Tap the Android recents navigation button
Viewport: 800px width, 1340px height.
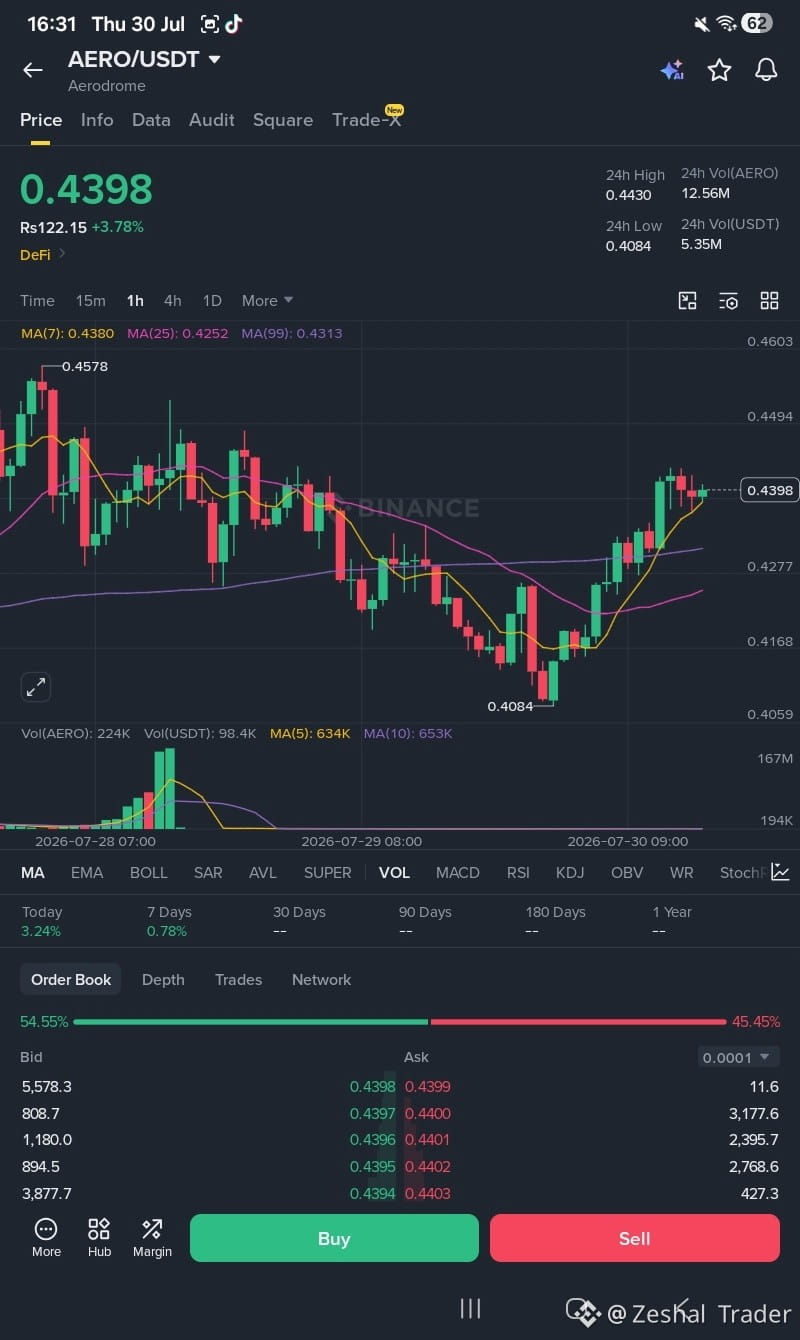coord(470,1308)
